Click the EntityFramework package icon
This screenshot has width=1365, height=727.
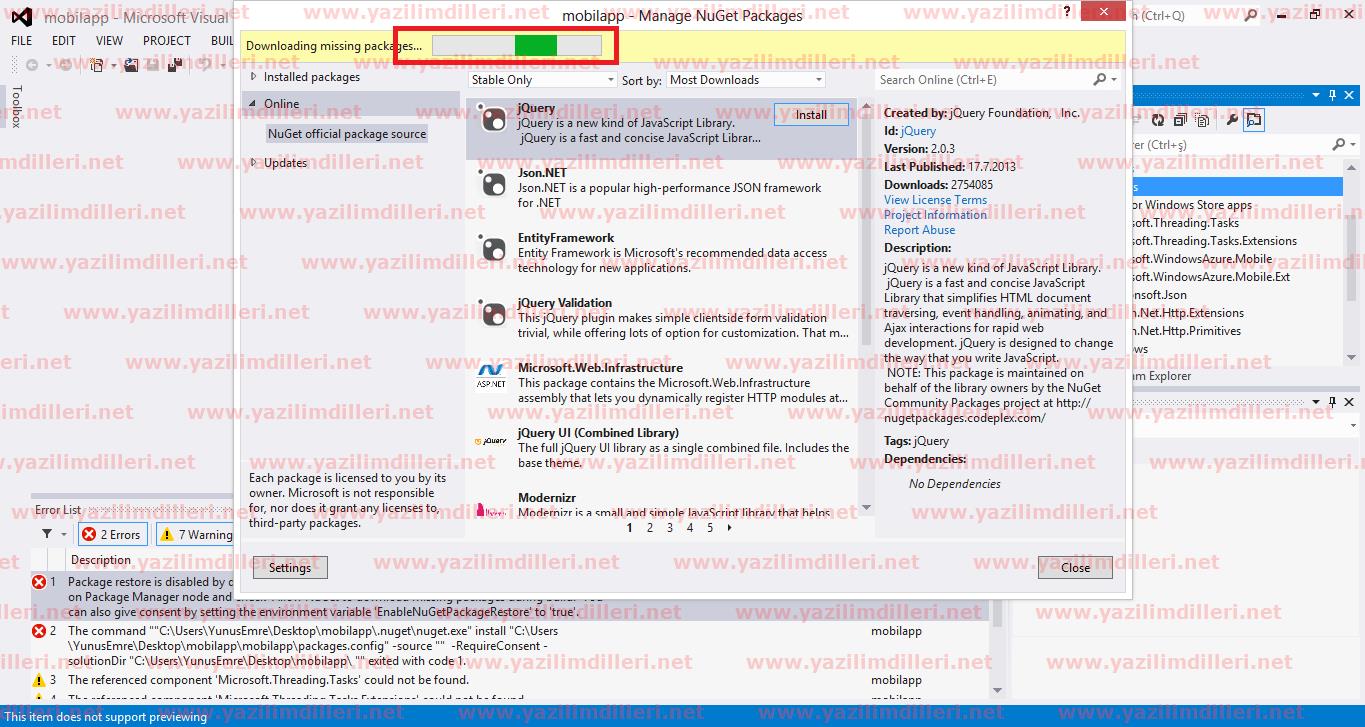(493, 250)
